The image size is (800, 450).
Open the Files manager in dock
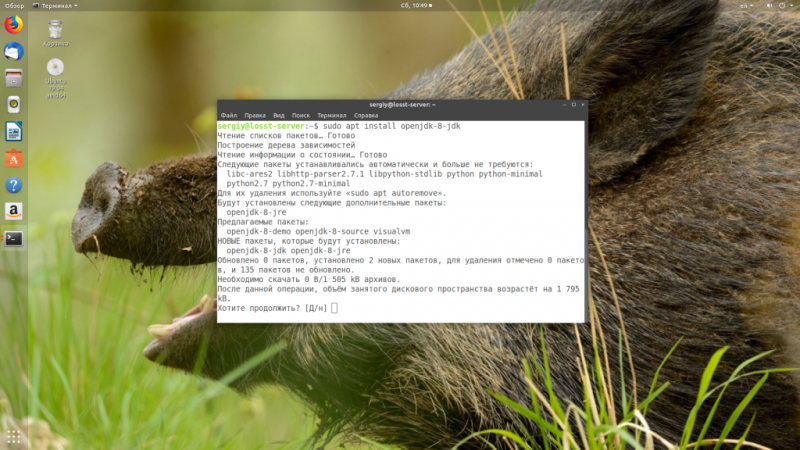pos(14,78)
